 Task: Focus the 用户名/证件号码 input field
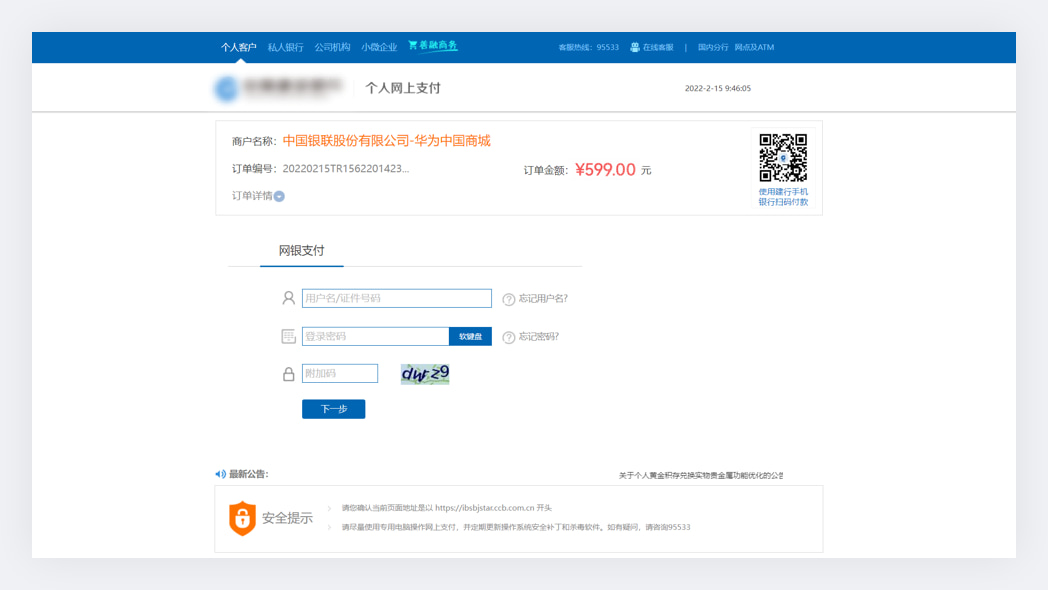click(x=396, y=298)
